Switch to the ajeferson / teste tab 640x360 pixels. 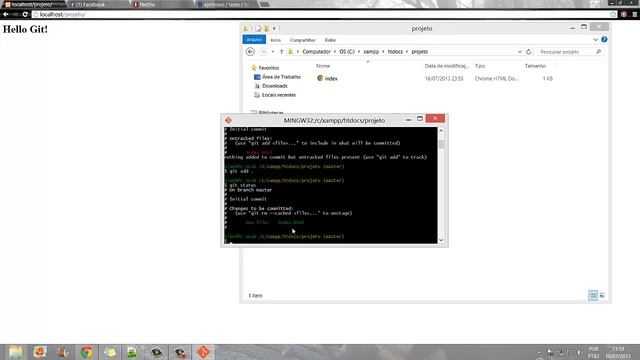point(227,4)
